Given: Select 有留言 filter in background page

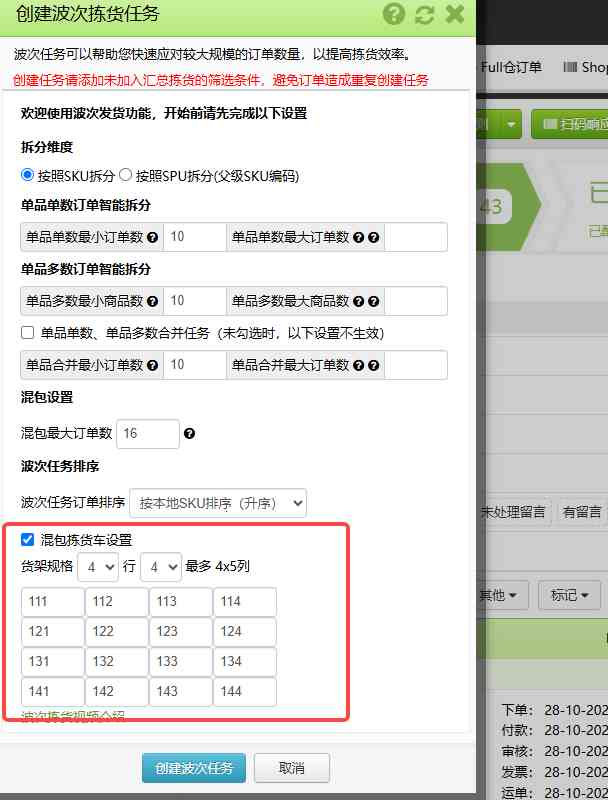Looking at the screenshot, I should [581, 512].
